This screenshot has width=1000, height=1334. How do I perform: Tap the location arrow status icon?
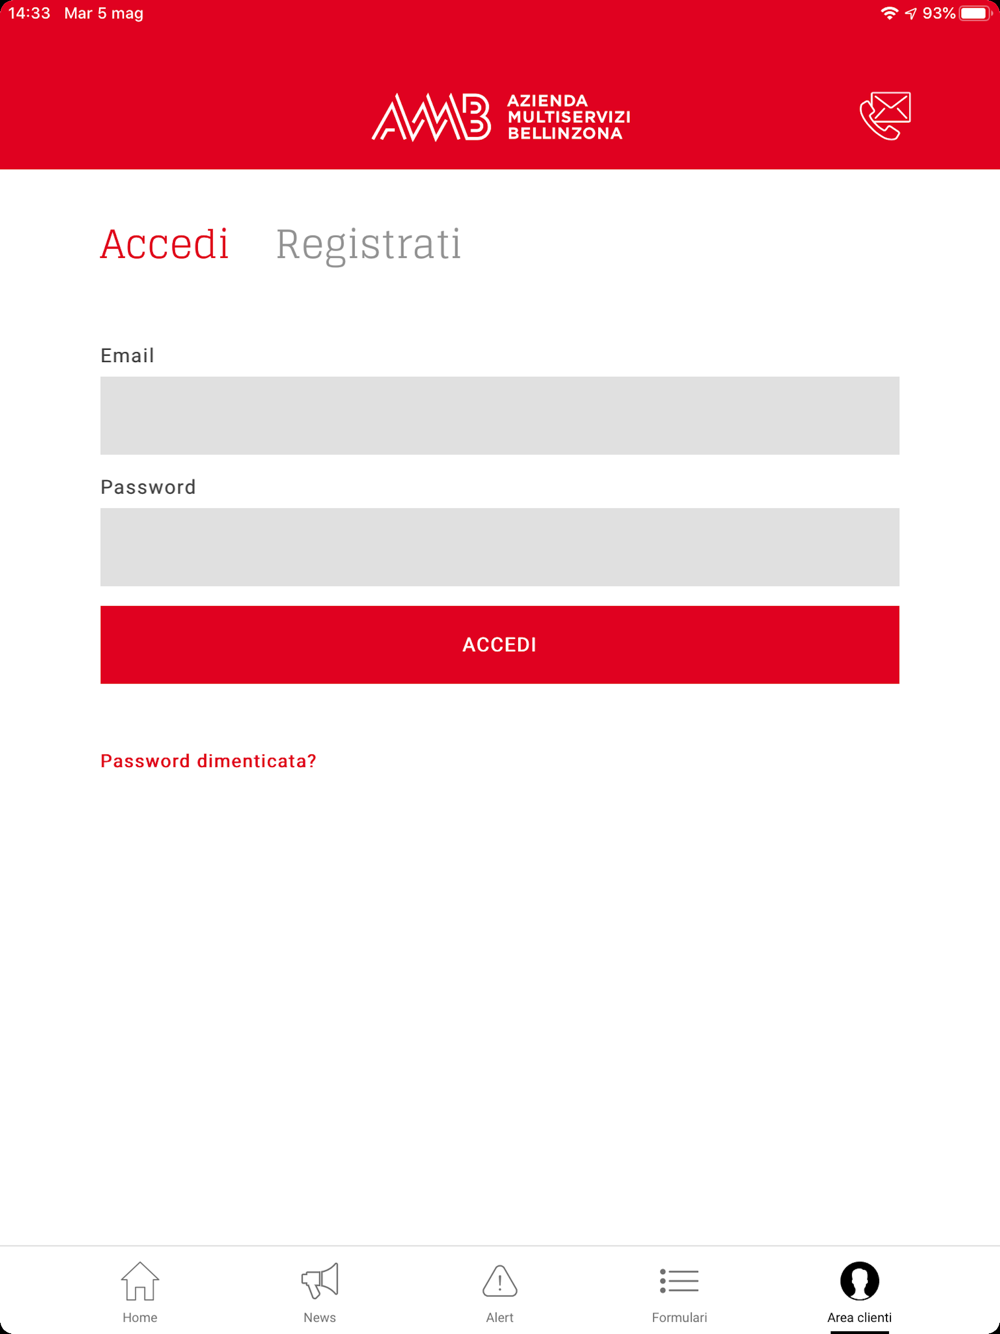[x=911, y=13]
